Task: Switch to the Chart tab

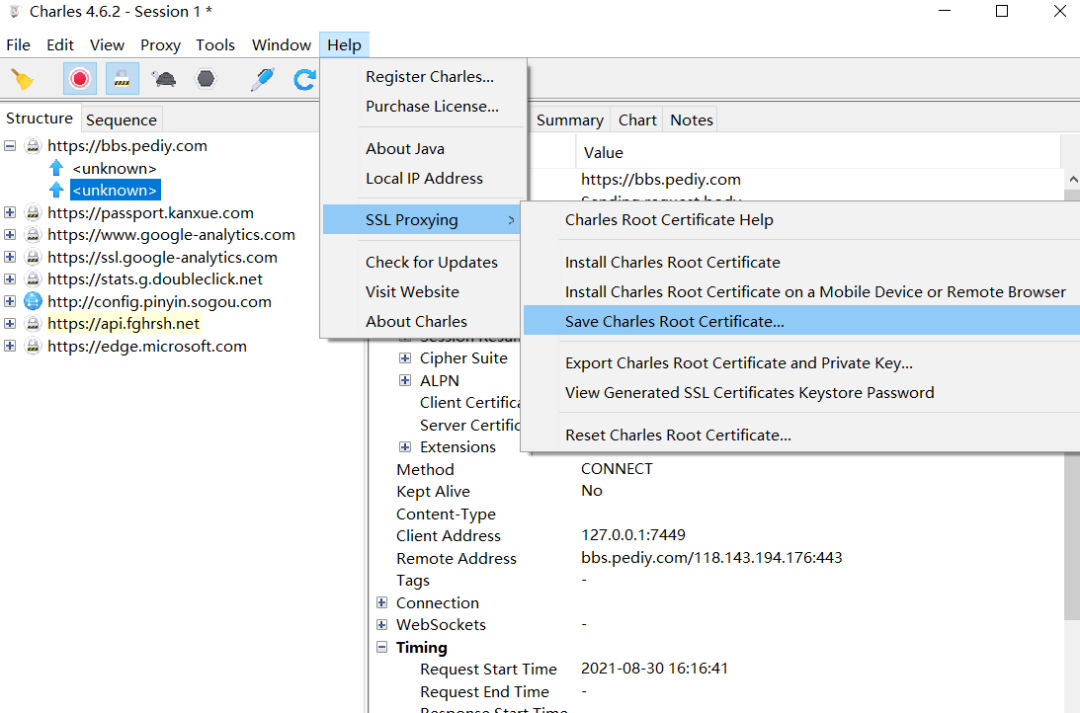Action: coord(637,120)
